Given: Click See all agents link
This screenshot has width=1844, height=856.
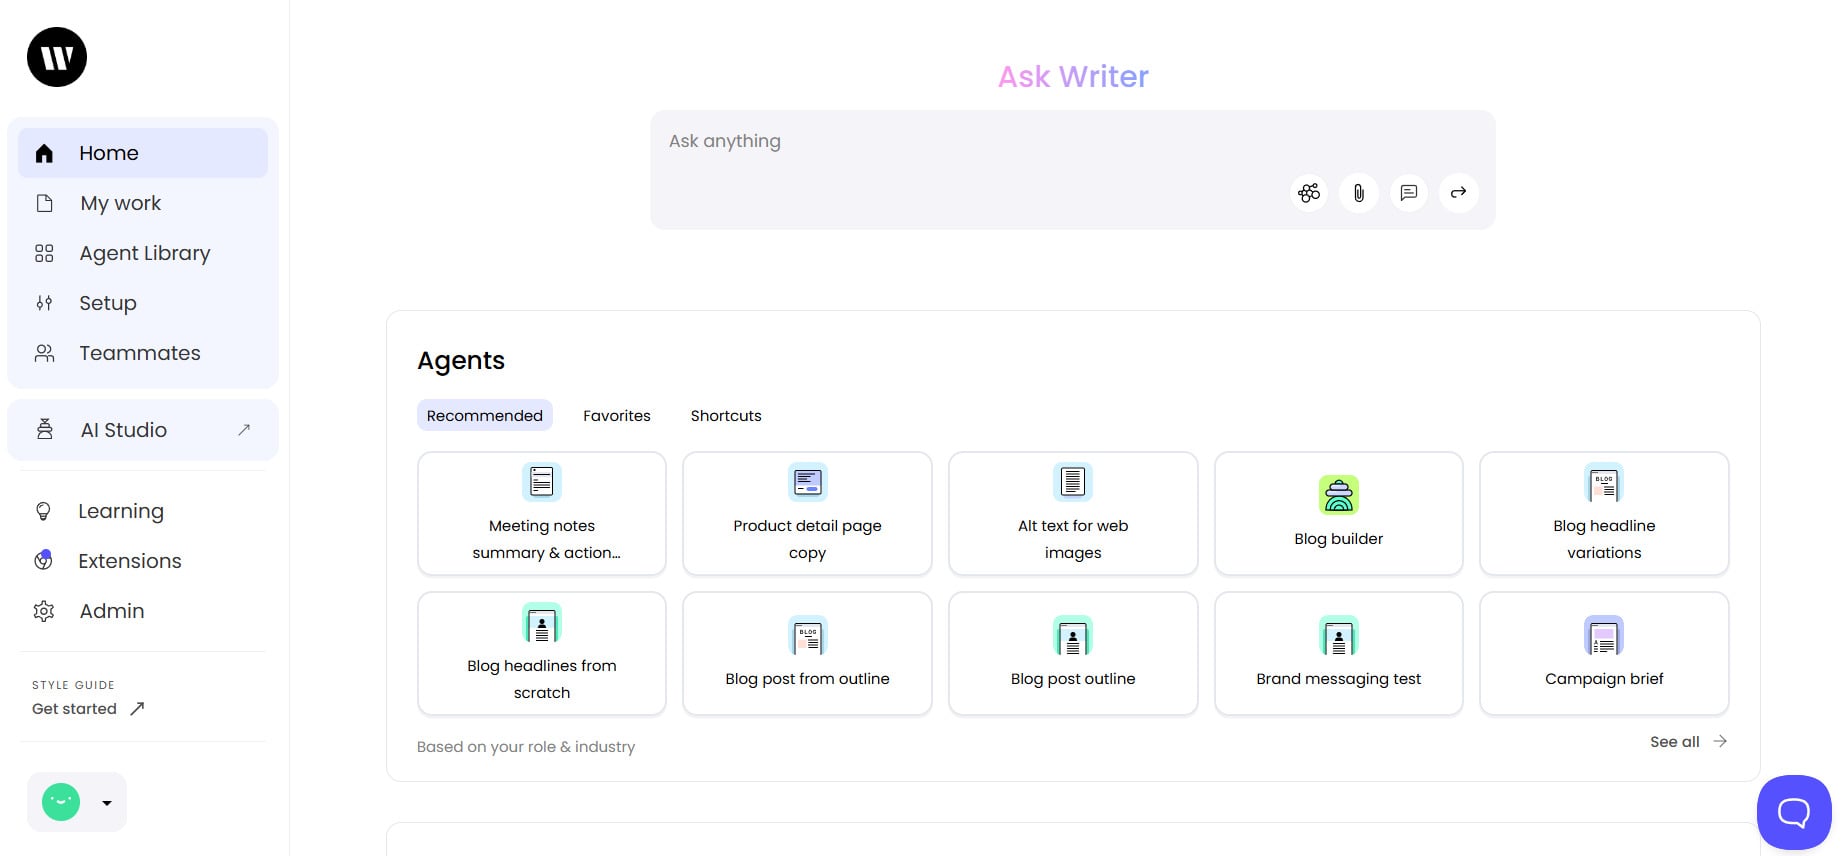Looking at the screenshot, I should [x=1675, y=742].
